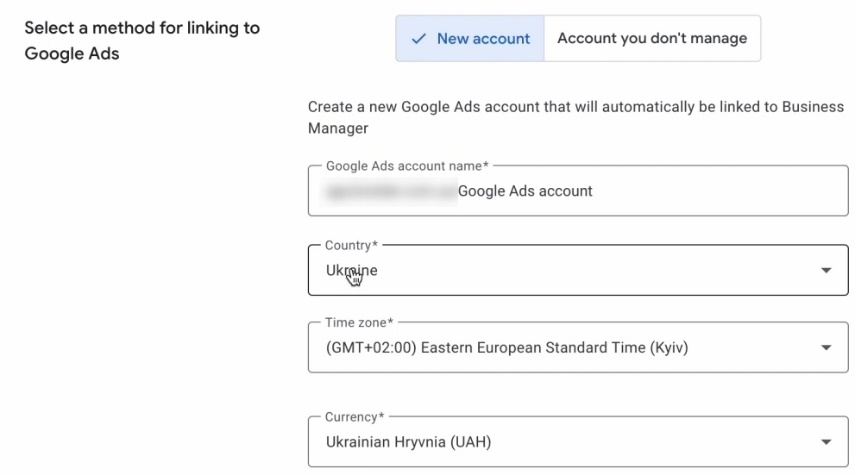Click the Currency* field label

click(353, 417)
